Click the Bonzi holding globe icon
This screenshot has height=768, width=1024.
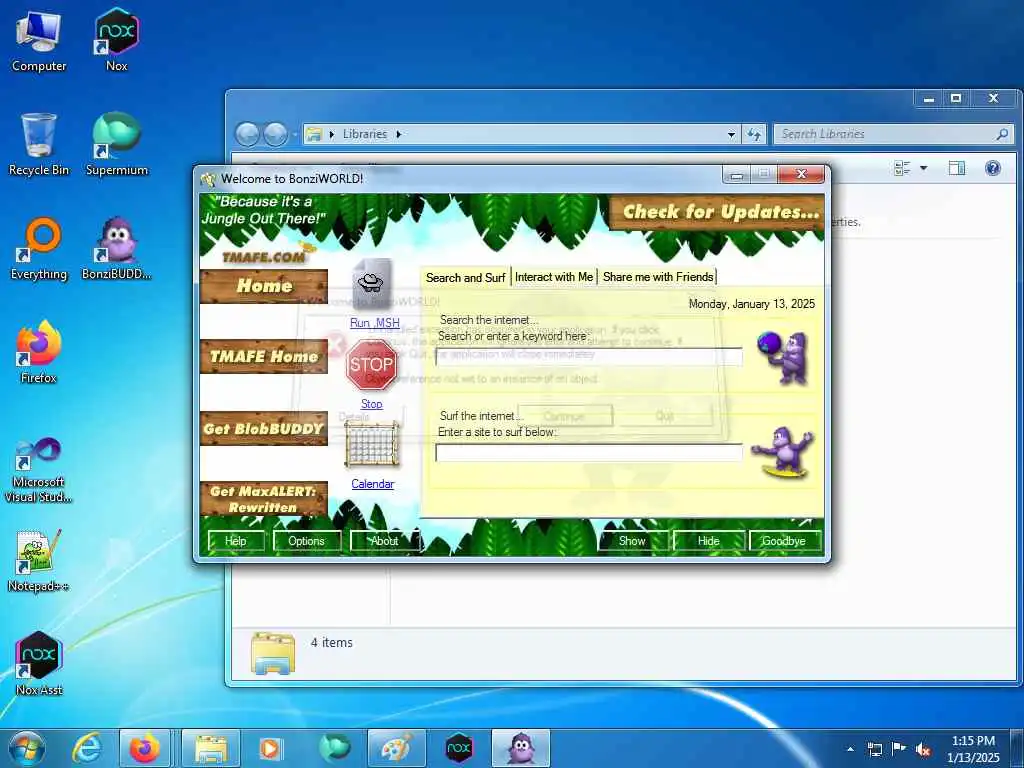click(784, 357)
